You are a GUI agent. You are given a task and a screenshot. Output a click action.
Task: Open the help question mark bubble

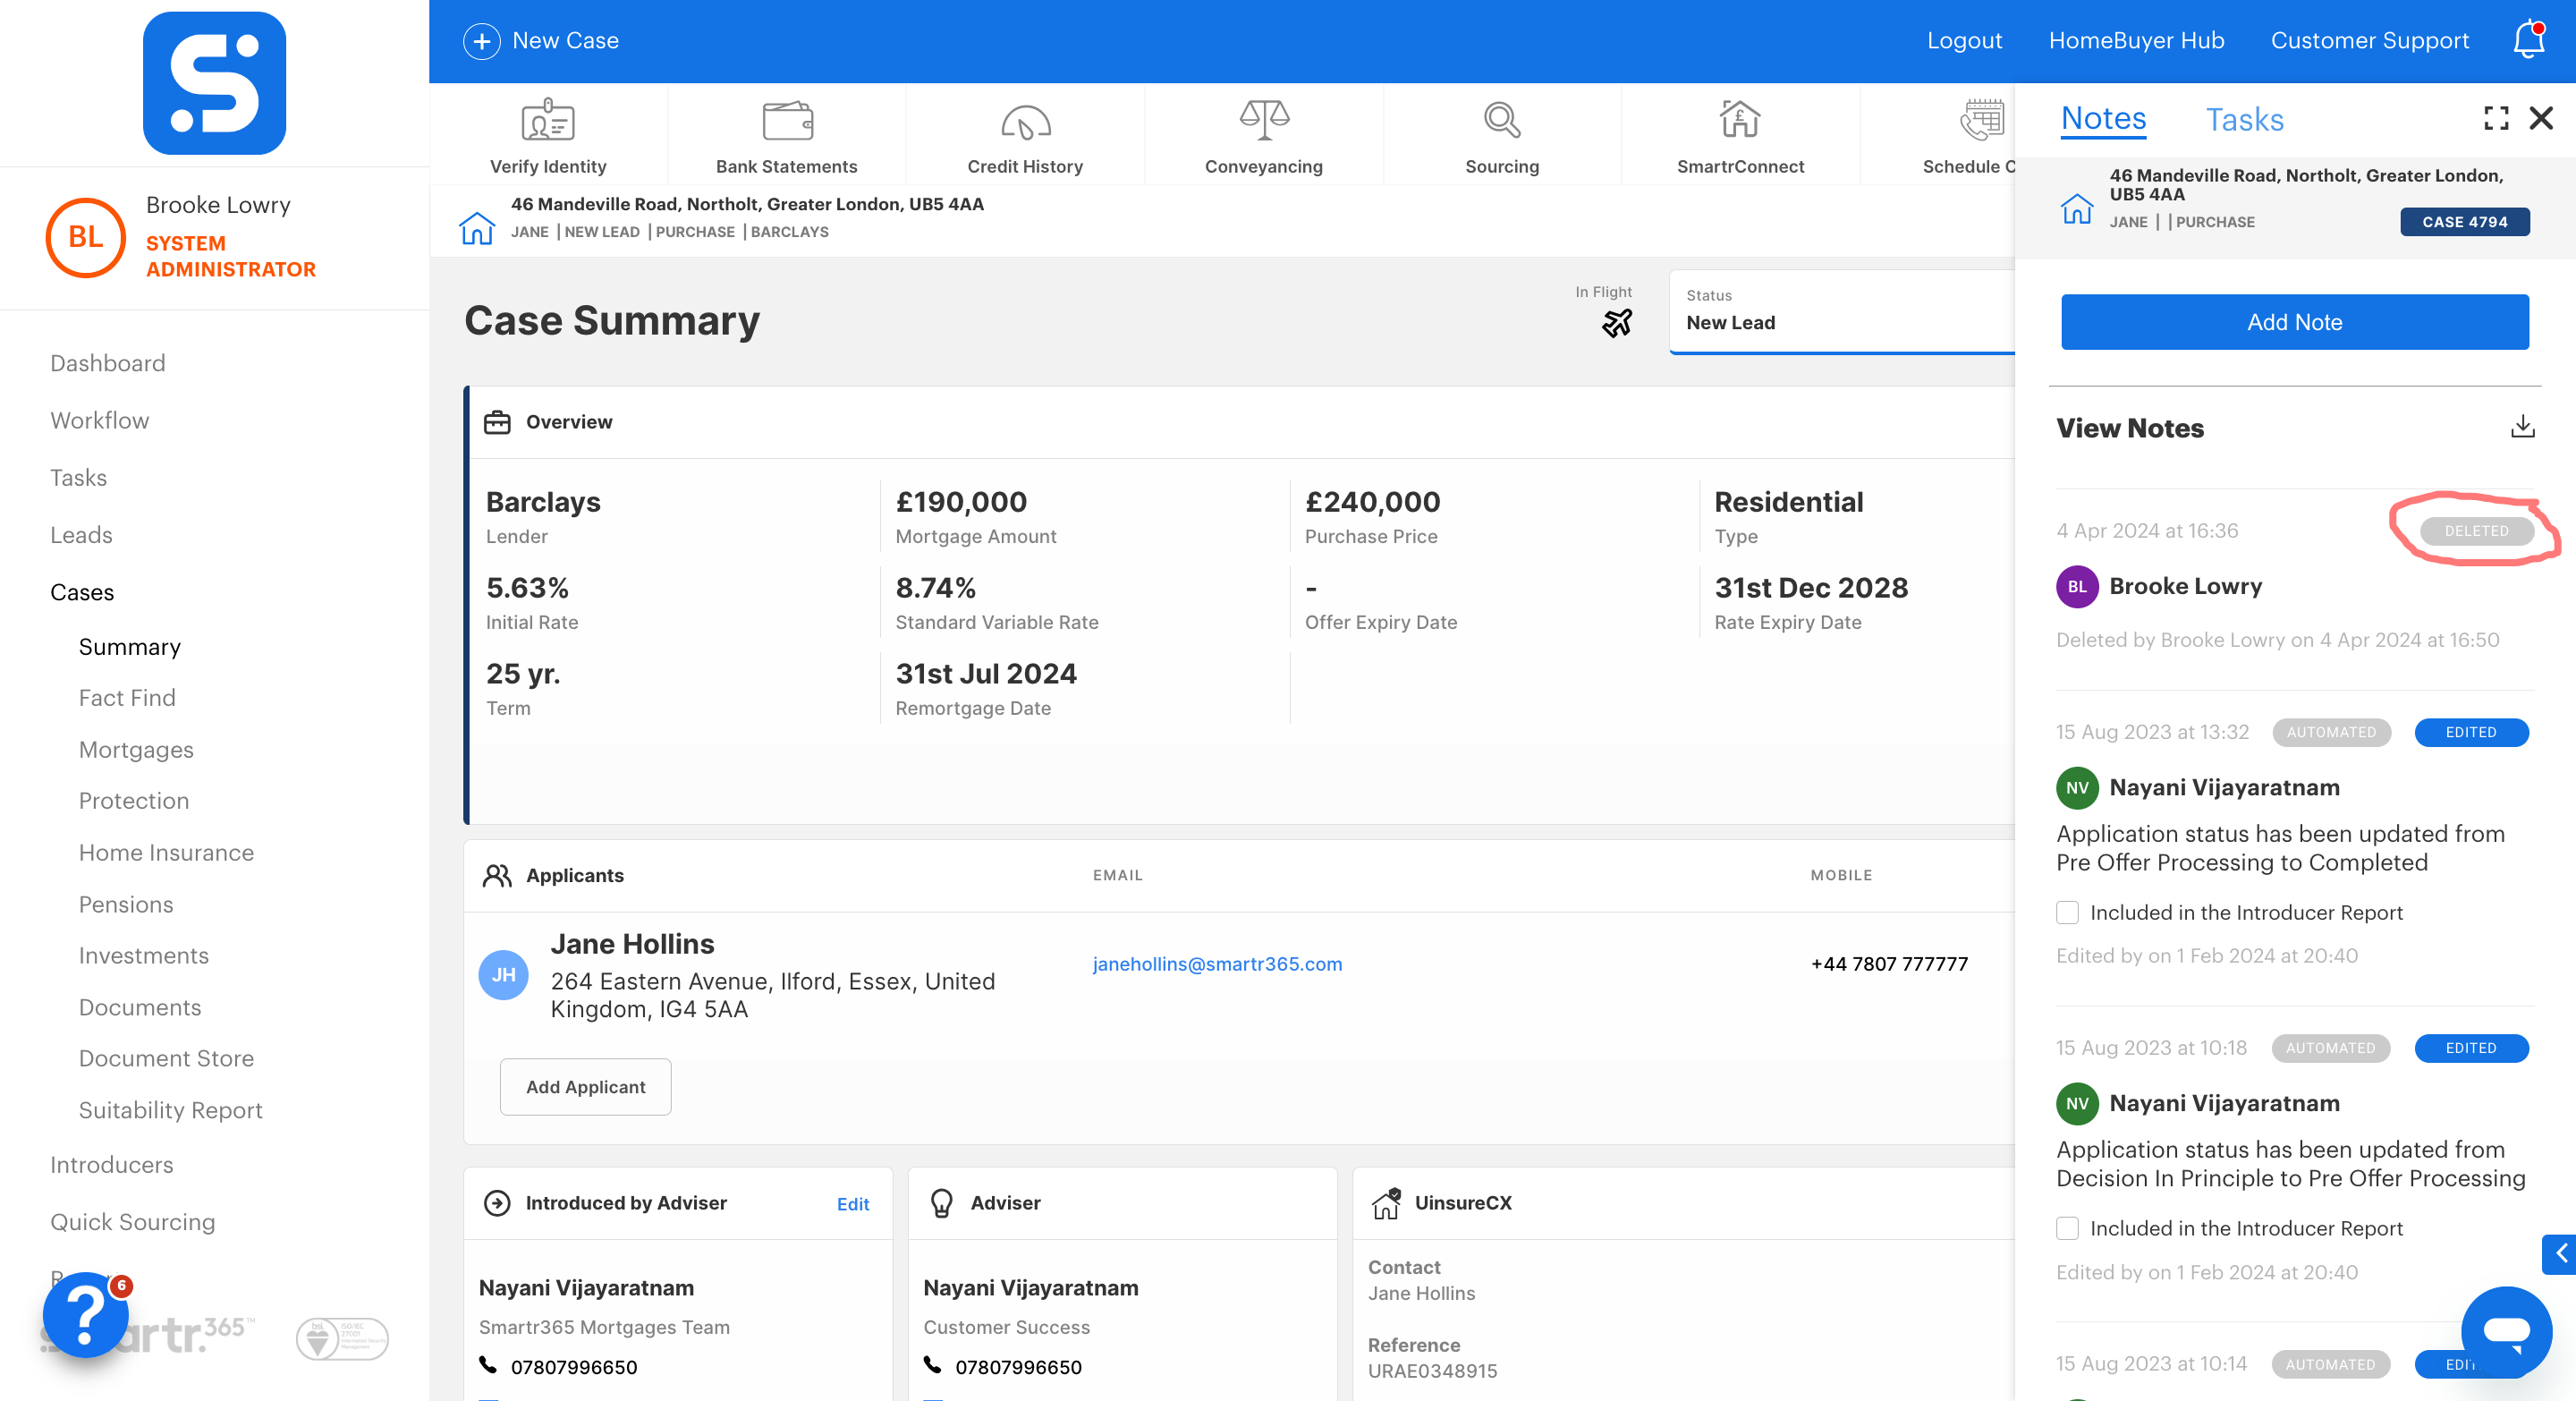tap(86, 1314)
